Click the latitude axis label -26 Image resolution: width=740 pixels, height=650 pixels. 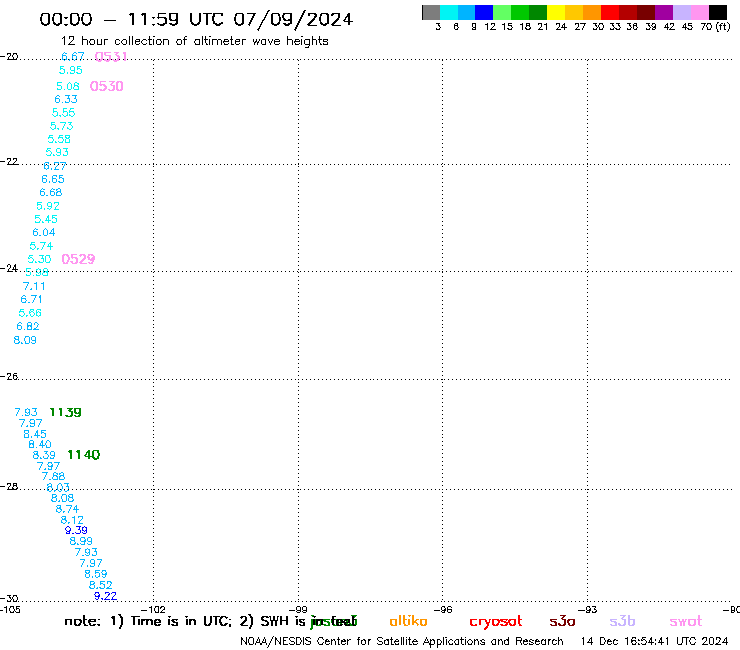9,376
